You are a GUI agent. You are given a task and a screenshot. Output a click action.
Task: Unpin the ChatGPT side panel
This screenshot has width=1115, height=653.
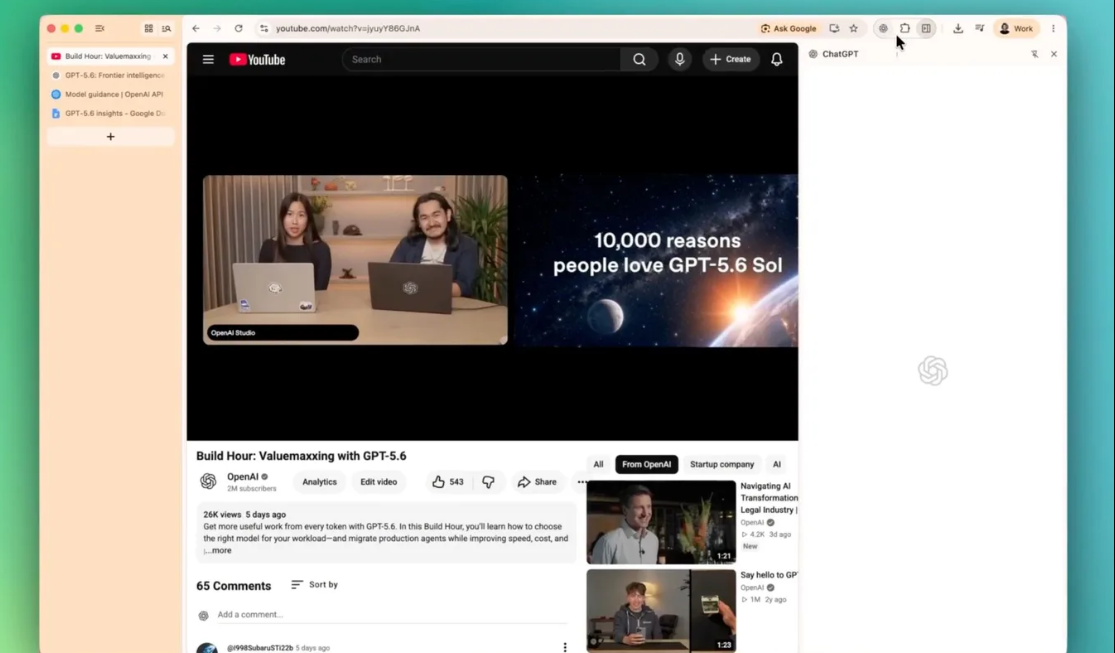point(1034,54)
